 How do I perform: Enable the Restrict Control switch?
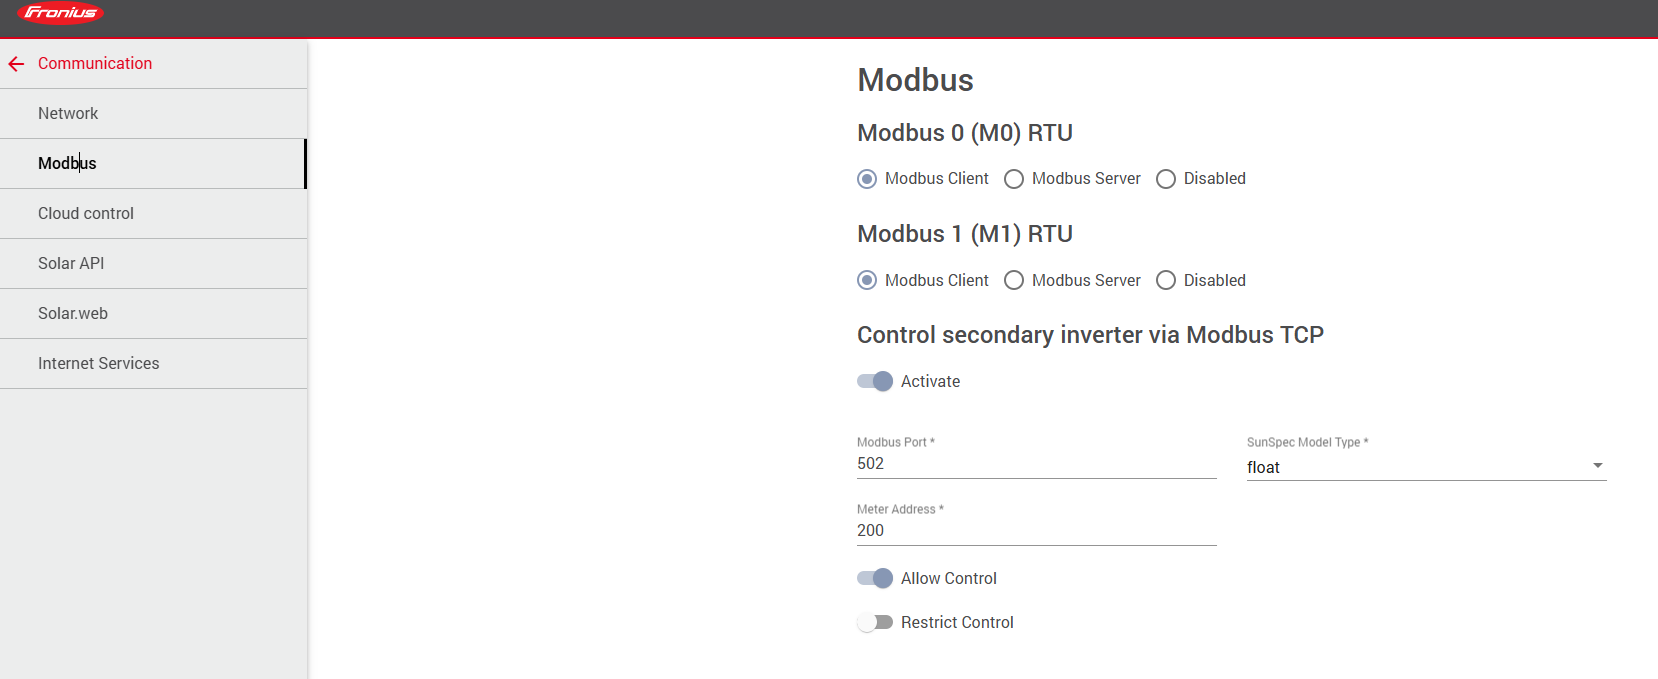coord(875,622)
